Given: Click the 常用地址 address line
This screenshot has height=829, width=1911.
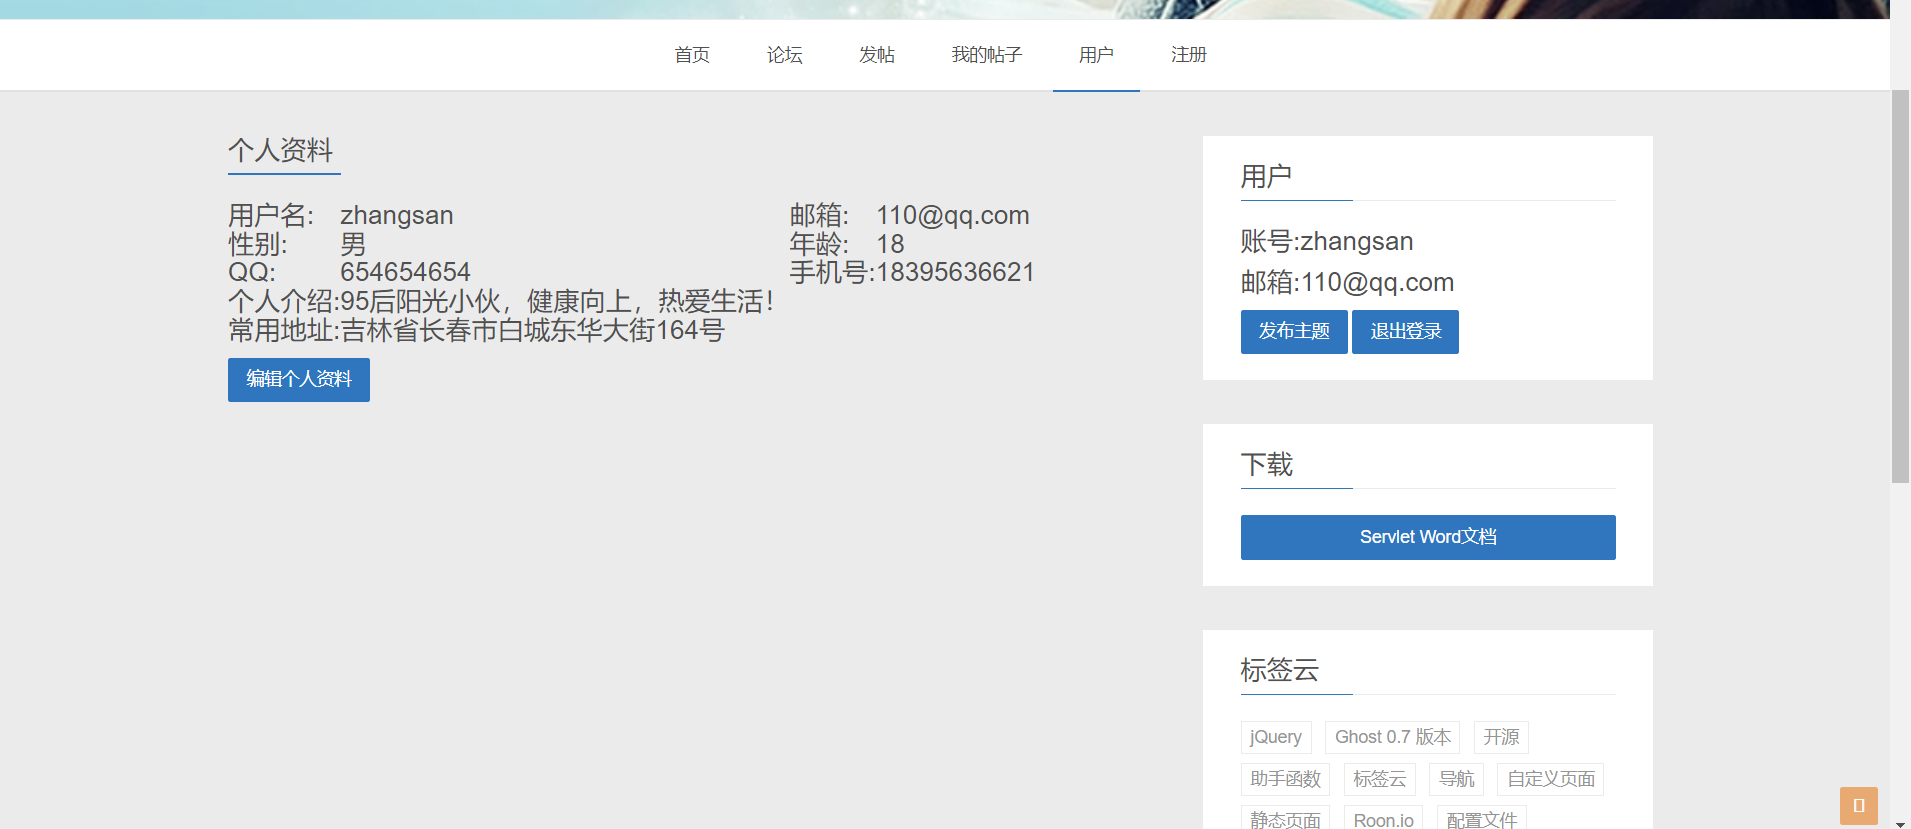Looking at the screenshot, I should point(476,330).
